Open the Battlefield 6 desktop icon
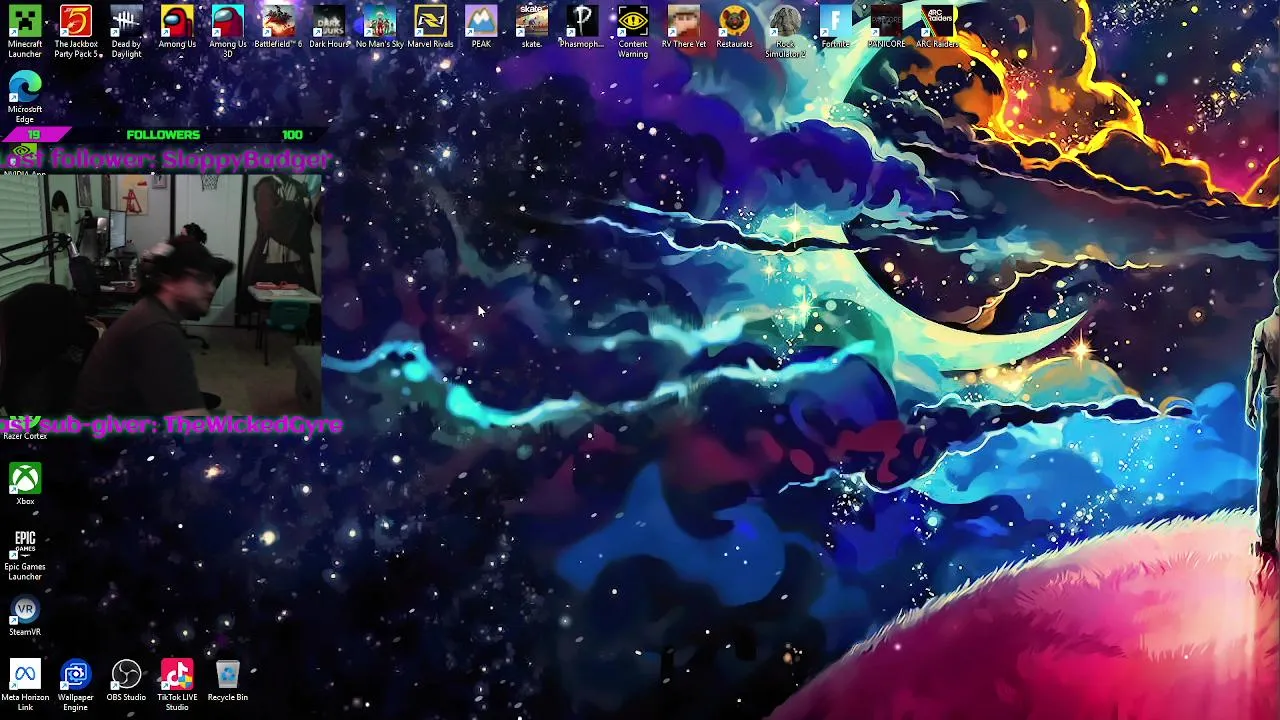Image resolution: width=1280 pixels, height=720 pixels. [278, 27]
